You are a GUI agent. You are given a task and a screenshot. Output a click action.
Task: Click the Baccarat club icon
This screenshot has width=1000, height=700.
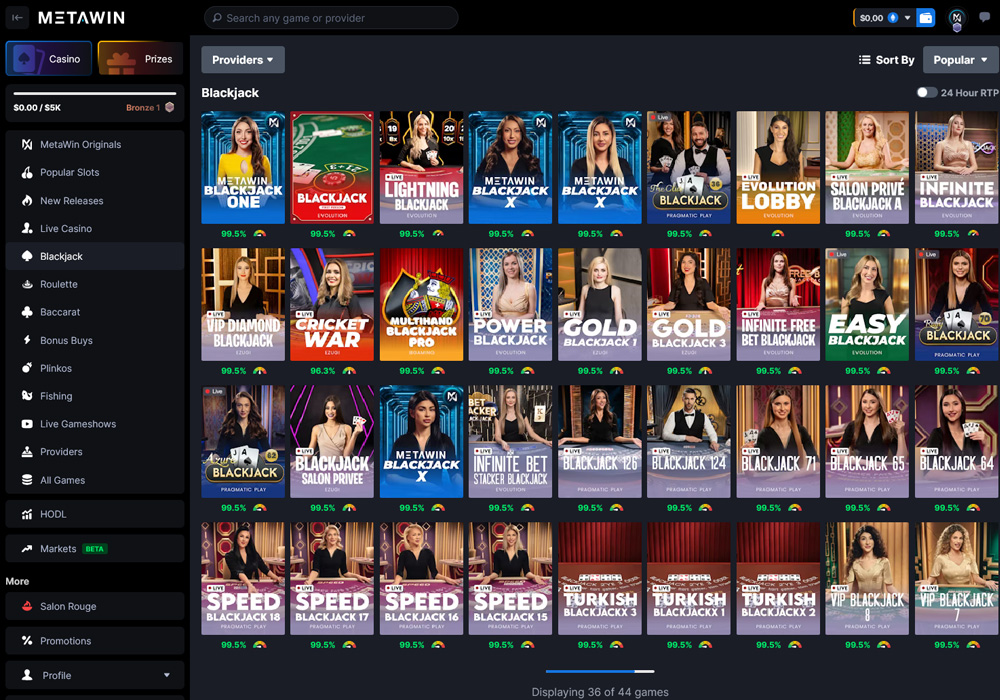pyautogui.click(x=27, y=312)
